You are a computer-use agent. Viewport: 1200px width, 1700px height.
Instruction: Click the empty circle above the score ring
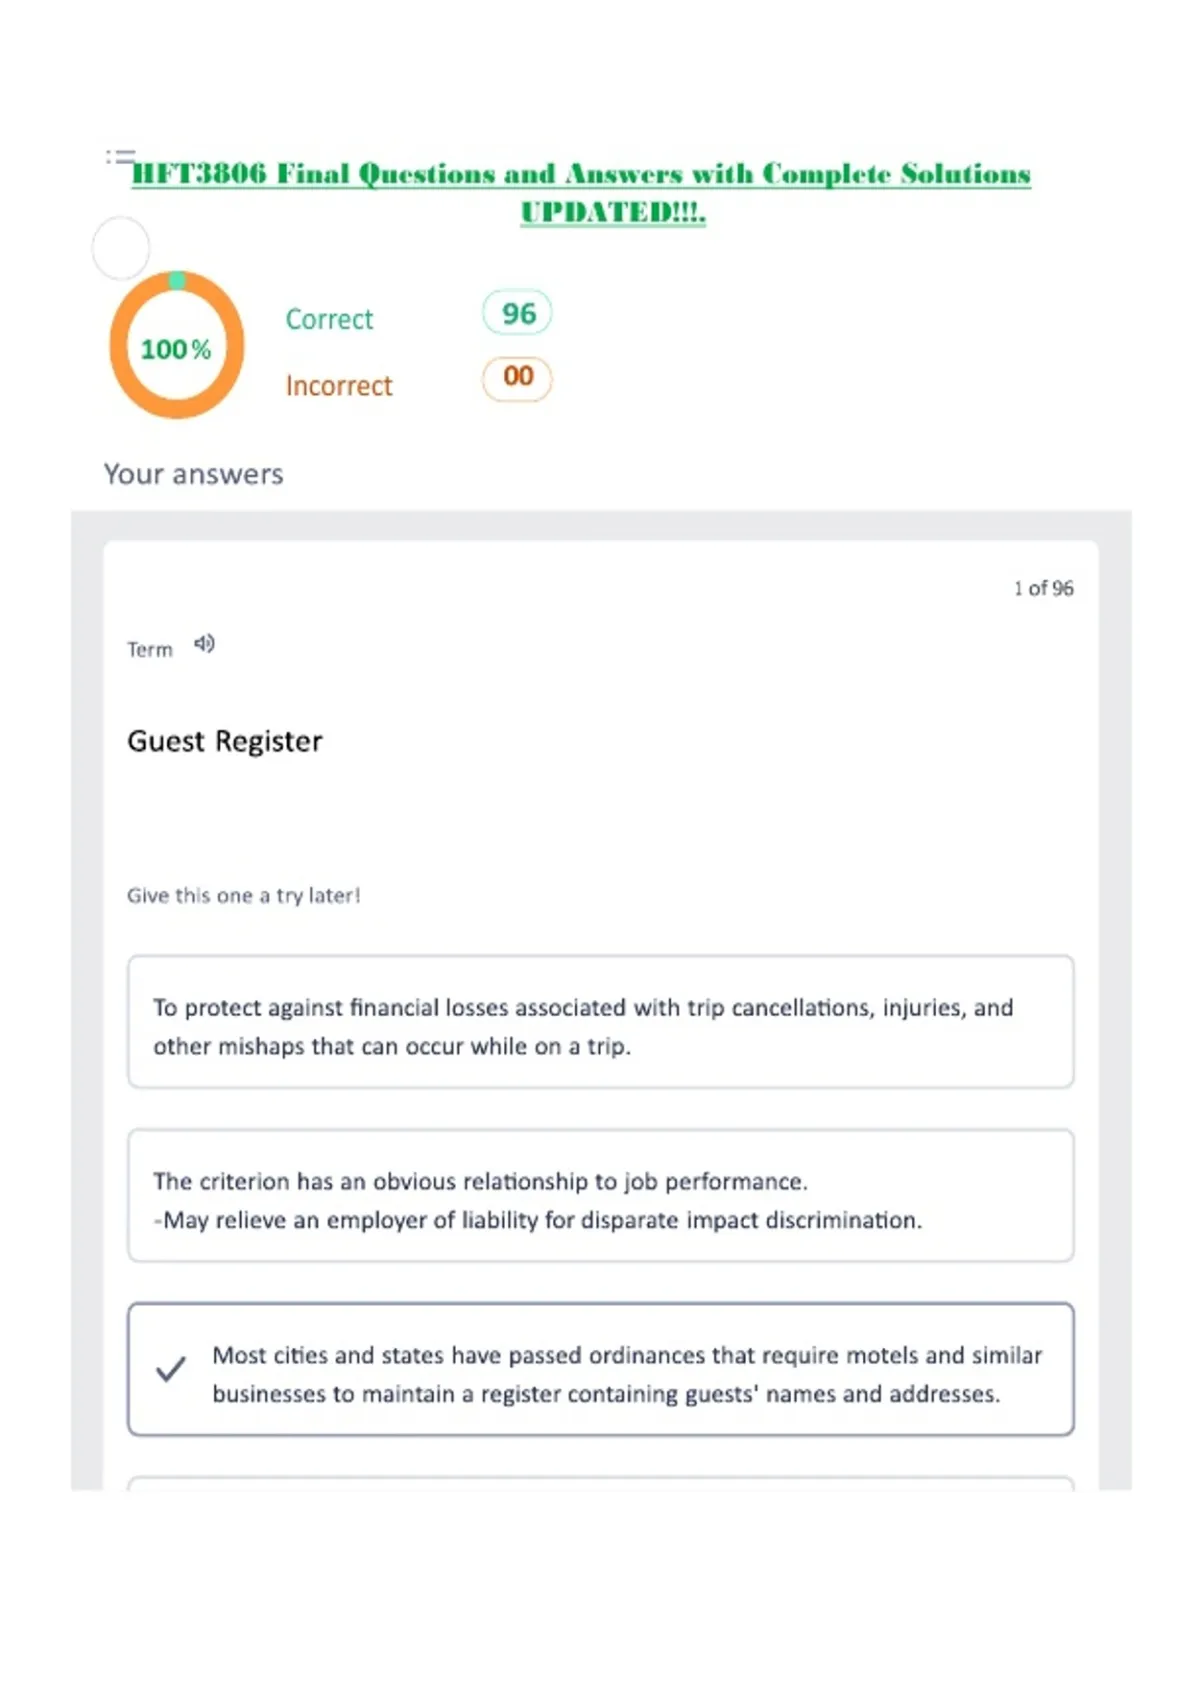coord(121,248)
